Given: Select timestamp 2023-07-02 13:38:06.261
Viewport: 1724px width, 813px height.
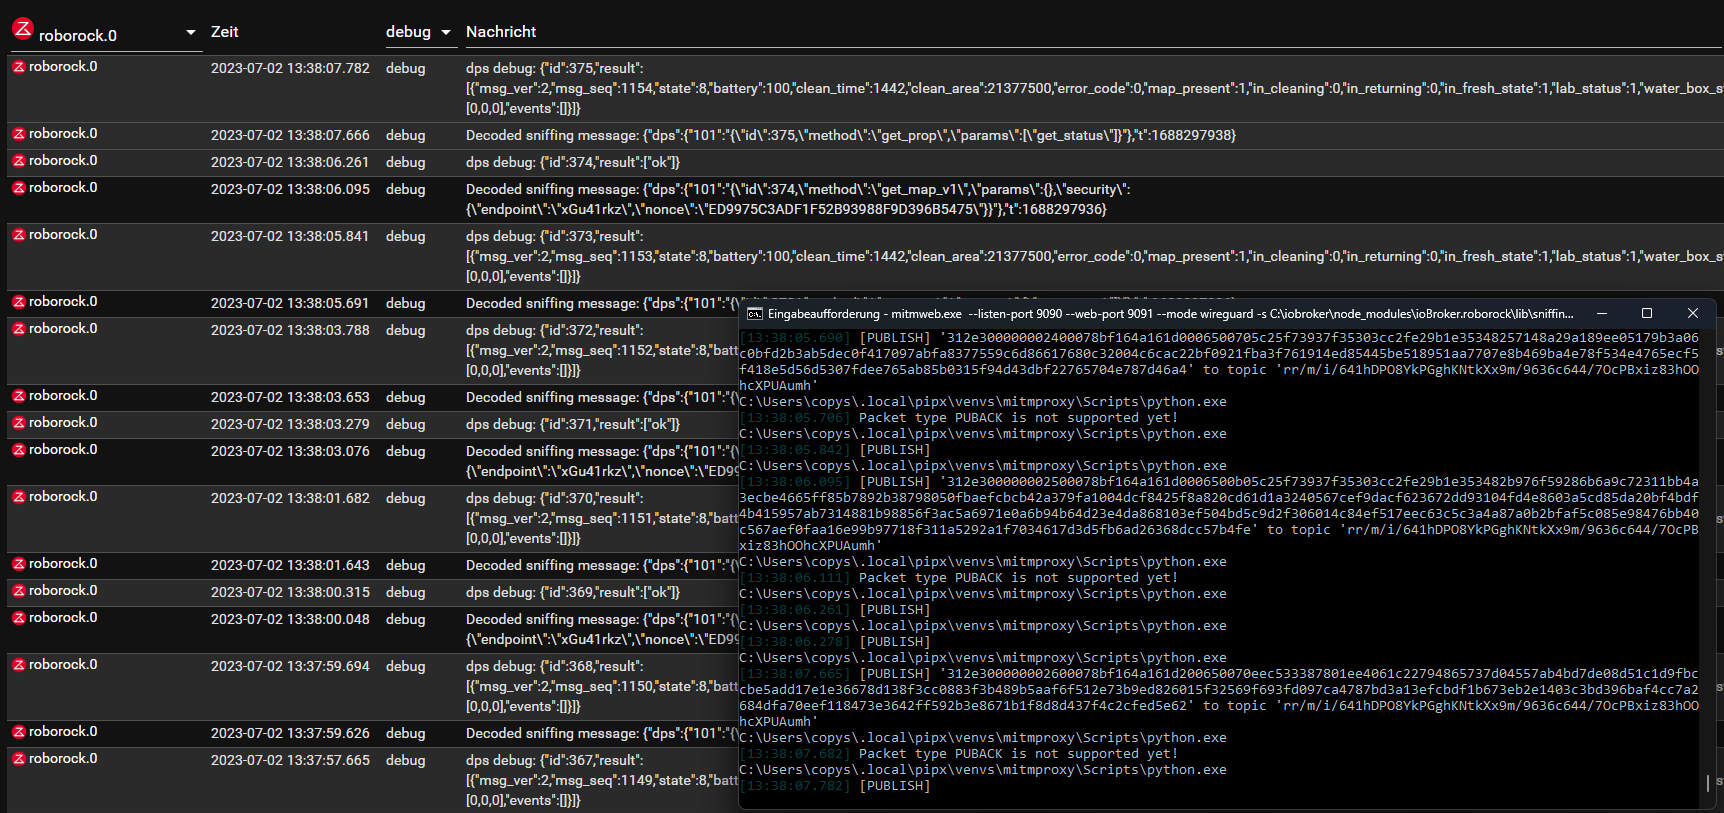Looking at the screenshot, I should coord(290,162).
